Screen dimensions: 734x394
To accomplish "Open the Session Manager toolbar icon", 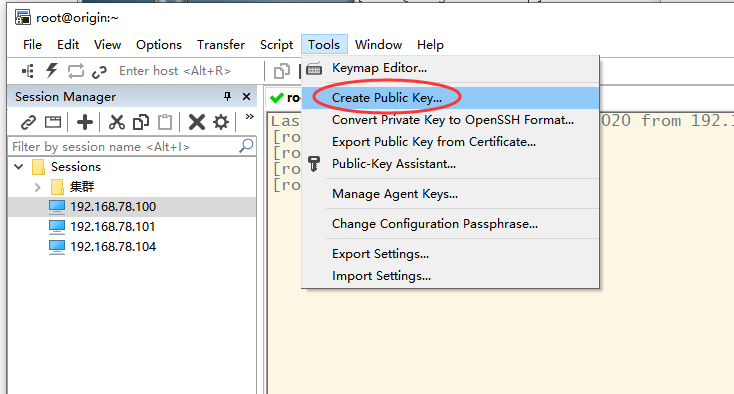I will [28, 71].
